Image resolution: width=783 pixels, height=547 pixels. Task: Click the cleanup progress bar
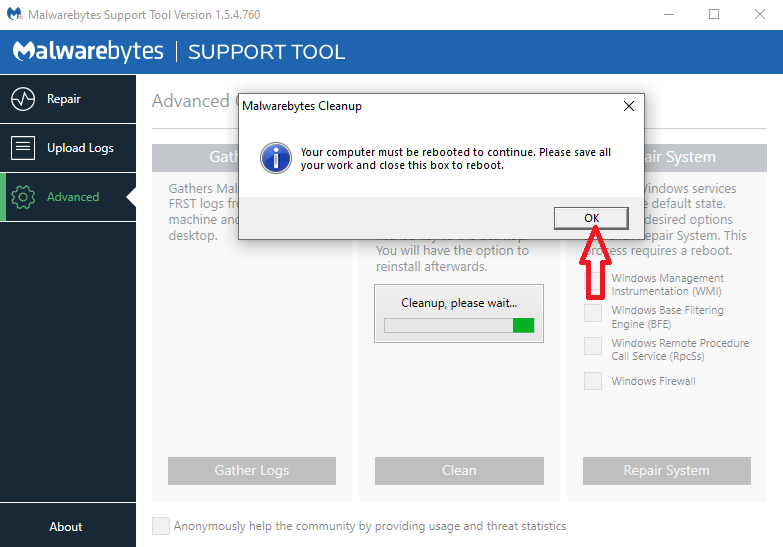point(459,326)
